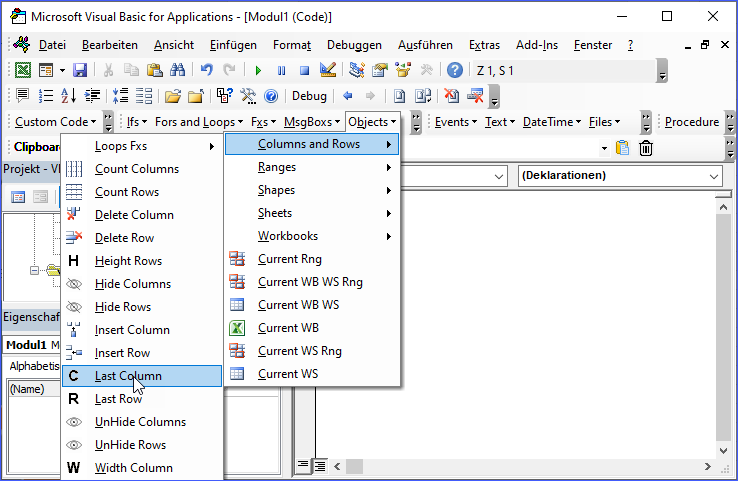
Task: Select Current WB menu item
Action: click(312, 328)
